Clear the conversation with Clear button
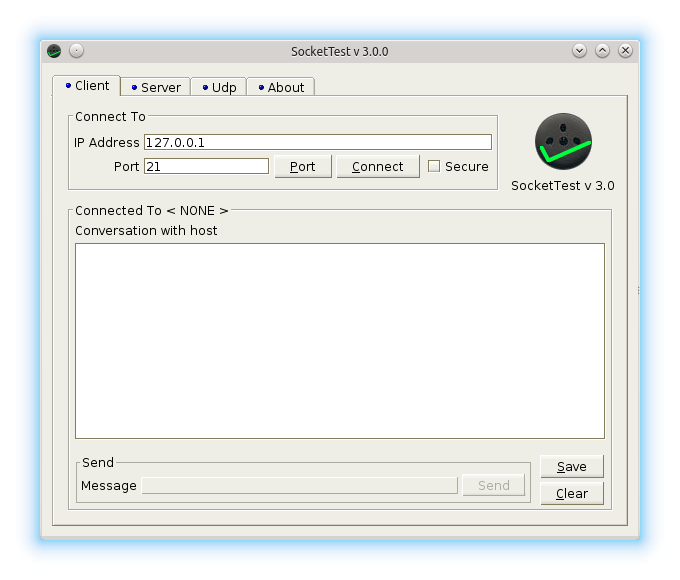The image size is (680, 580). [x=571, y=493]
